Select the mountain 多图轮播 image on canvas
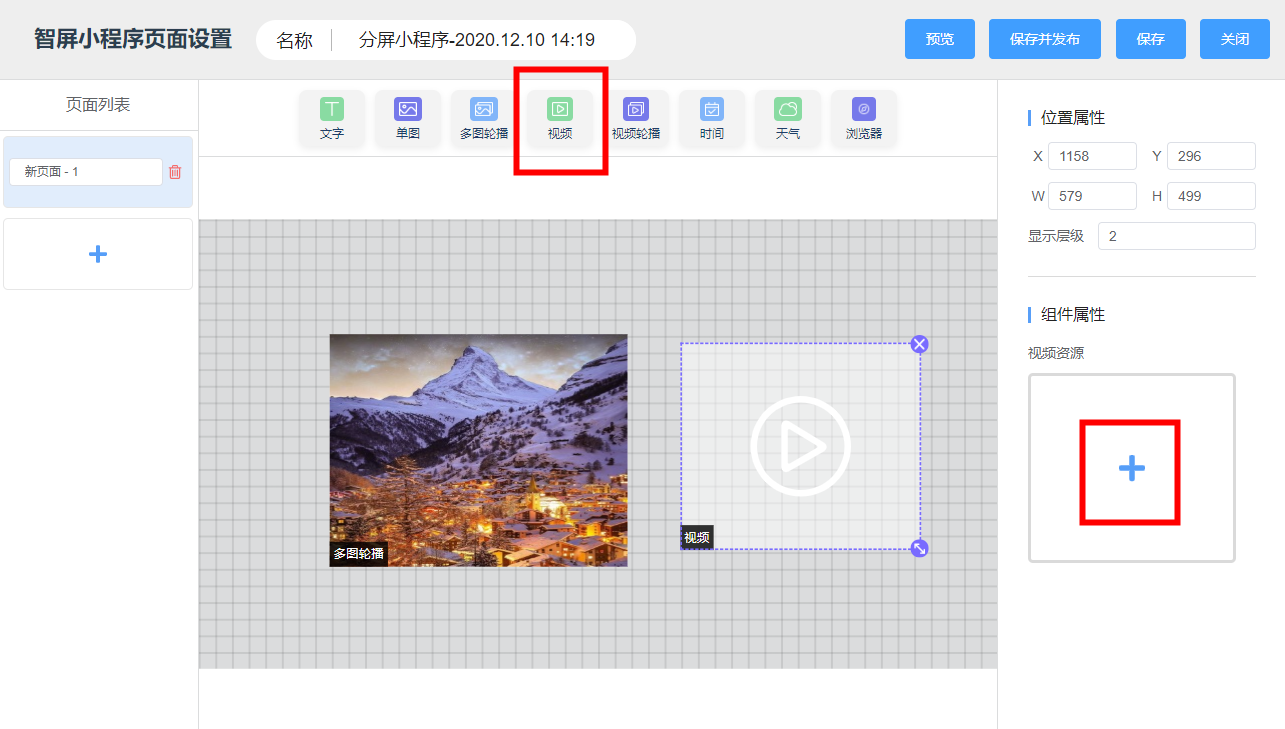This screenshot has width=1285, height=729. coord(479,450)
